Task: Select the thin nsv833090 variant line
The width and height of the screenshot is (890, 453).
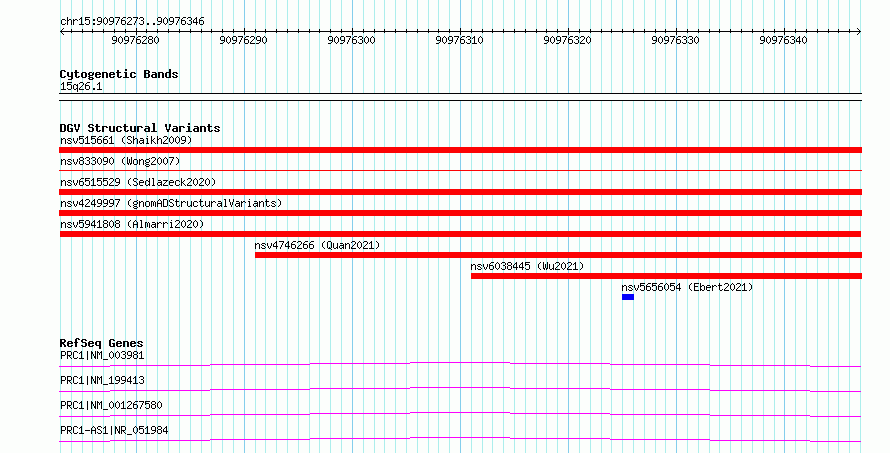Action: pyautogui.click(x=460, y=170)
